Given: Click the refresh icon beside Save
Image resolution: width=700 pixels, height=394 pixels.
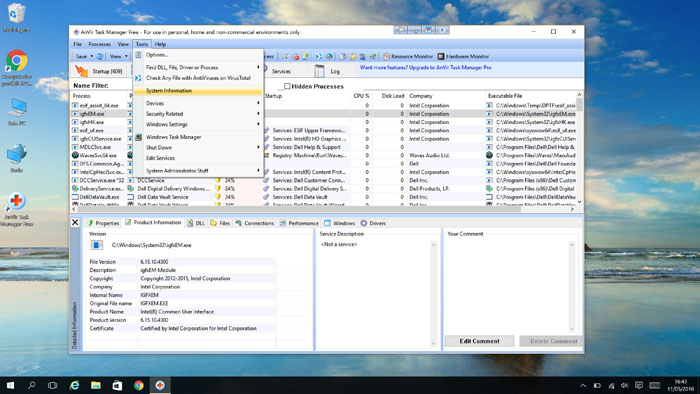Looking at the screenshot, I should click(100, 57).
